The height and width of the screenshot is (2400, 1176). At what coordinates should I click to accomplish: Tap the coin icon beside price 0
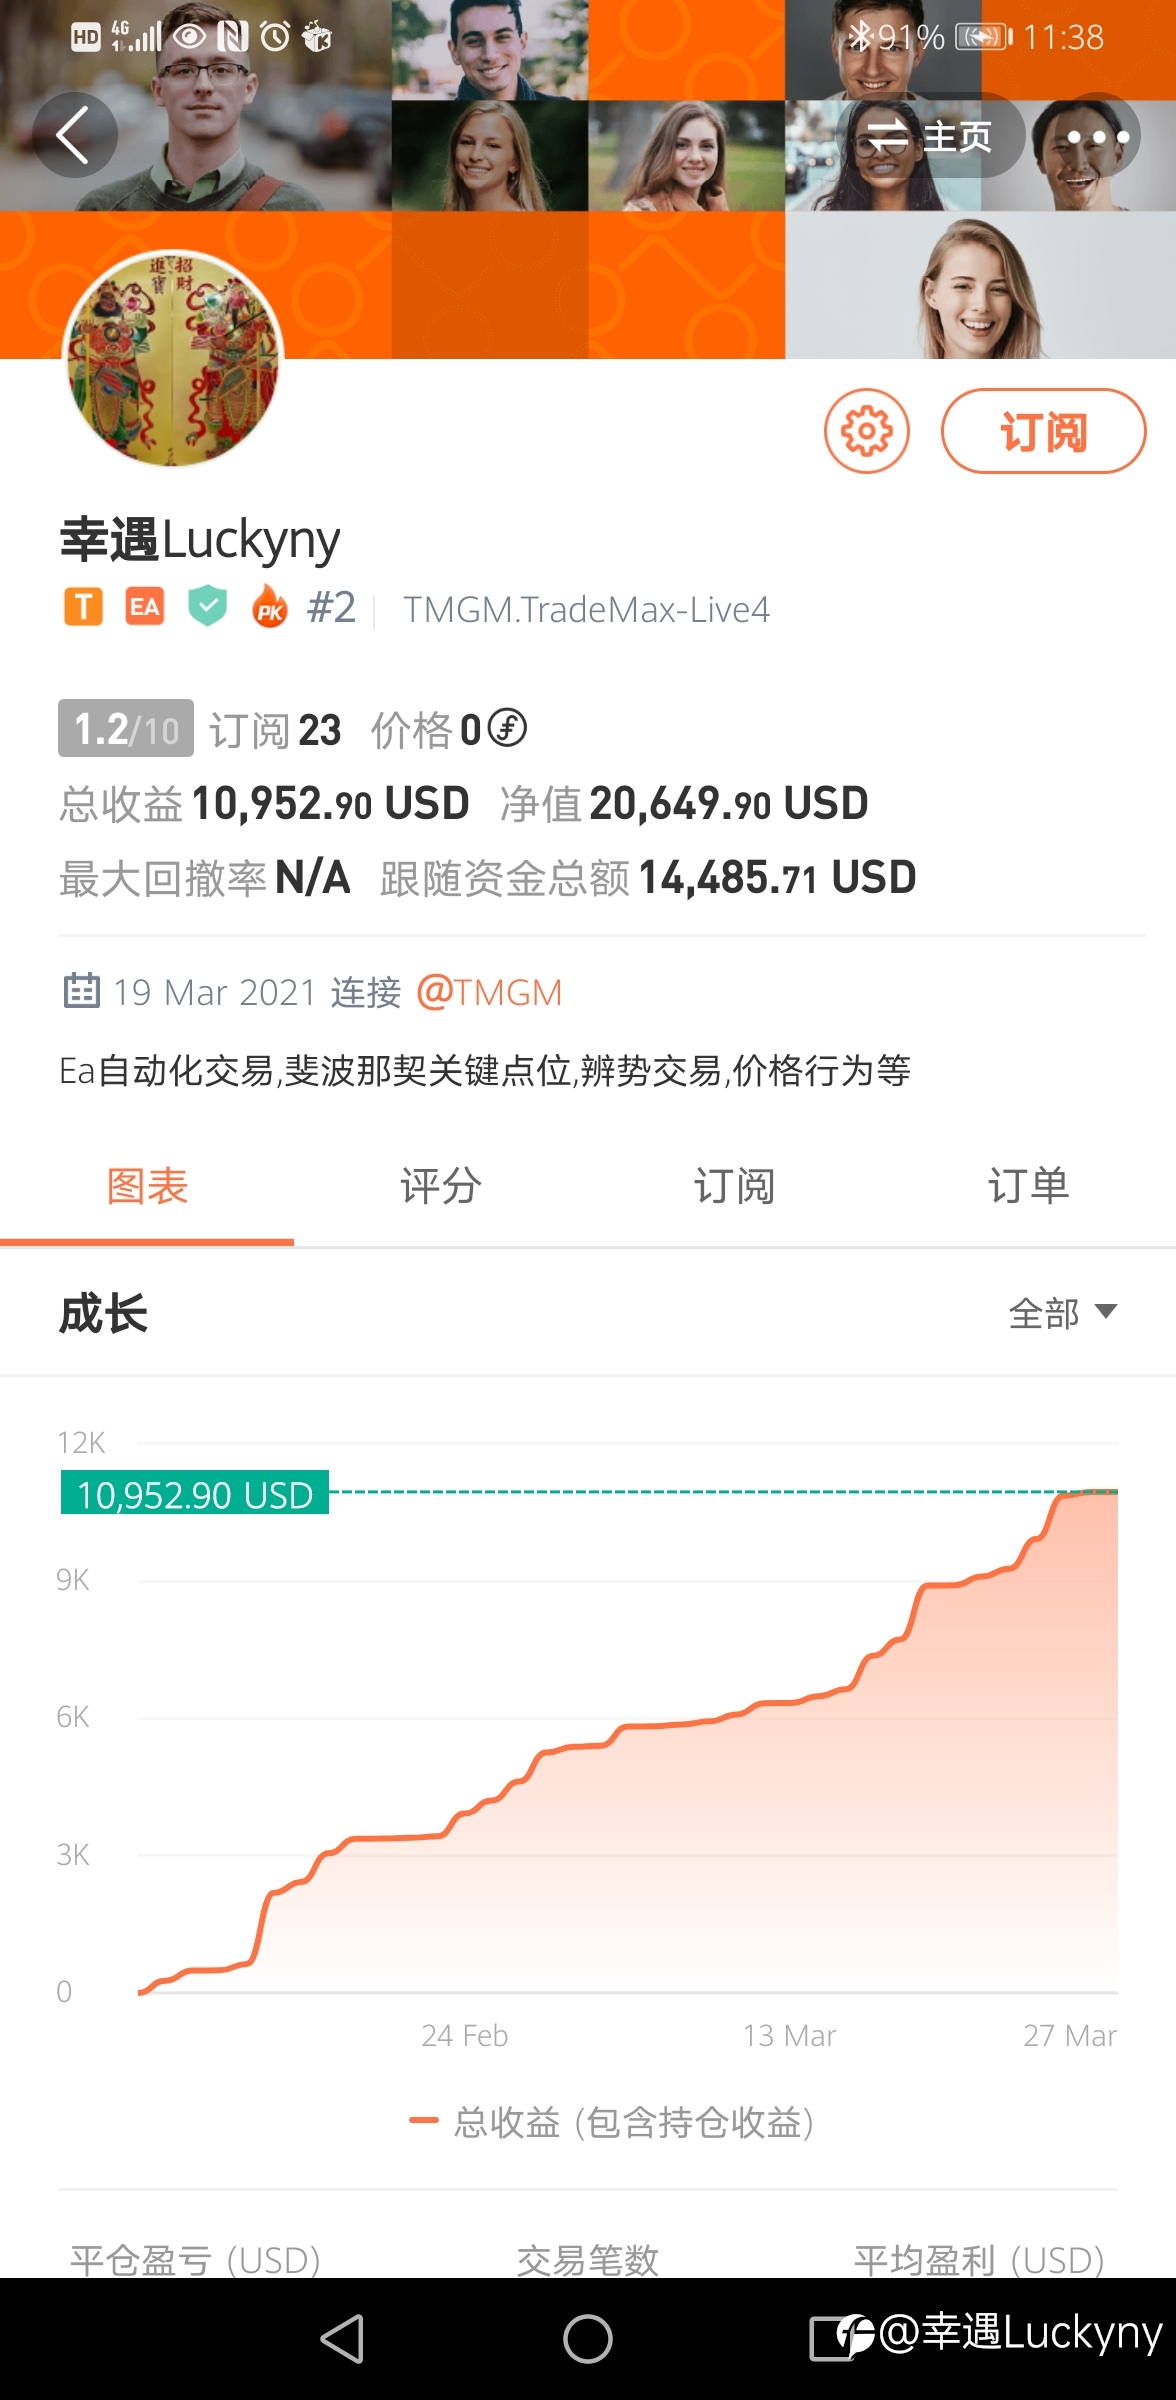pyautogui.click(x=507, y=728)
